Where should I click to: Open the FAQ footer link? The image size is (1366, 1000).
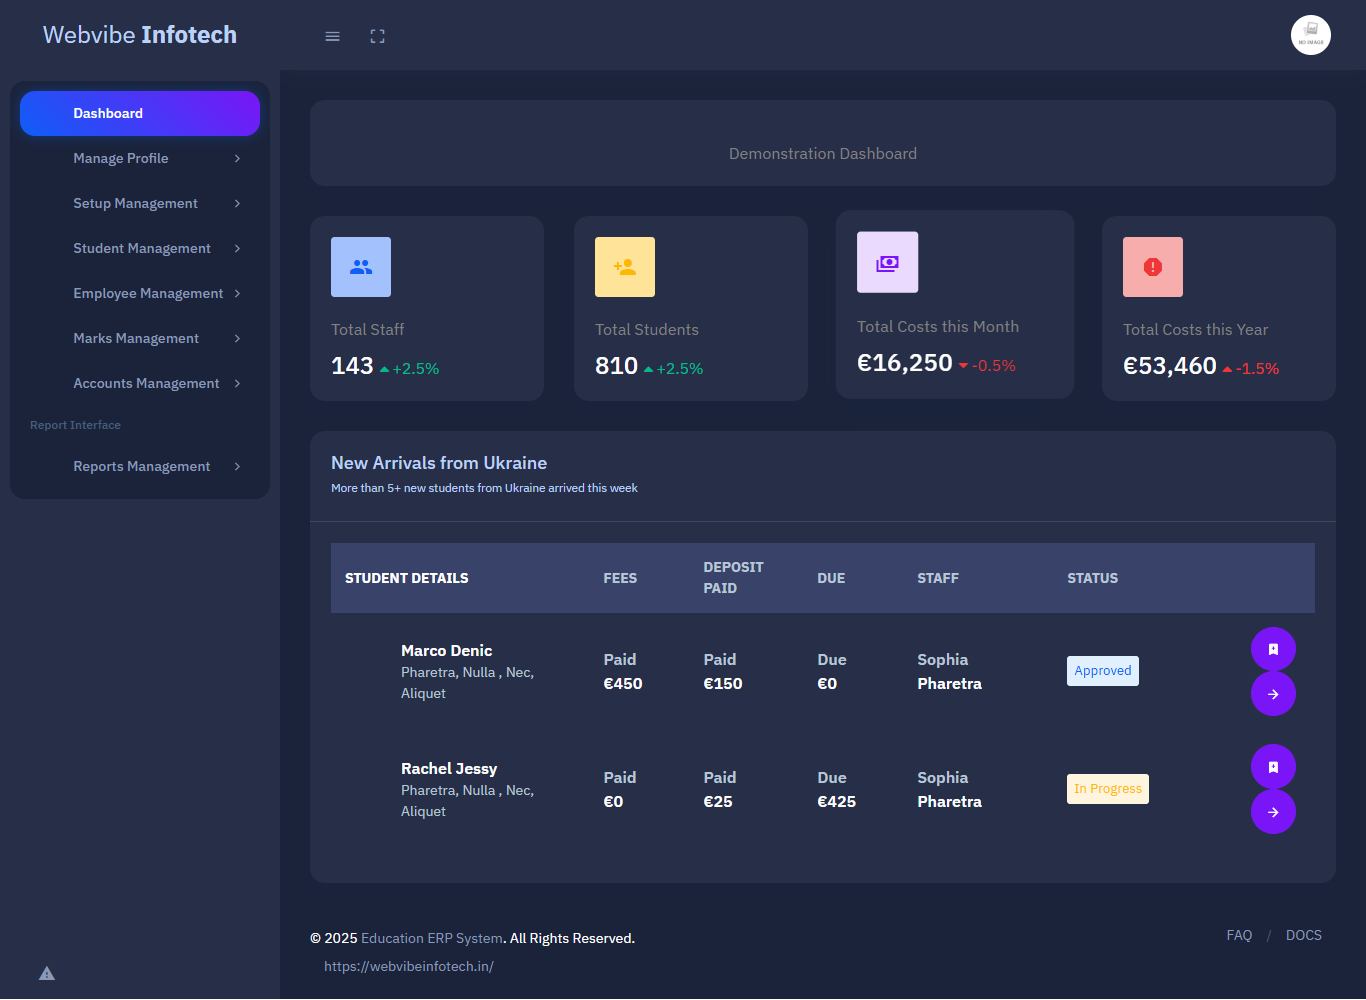pos(1239,935)
